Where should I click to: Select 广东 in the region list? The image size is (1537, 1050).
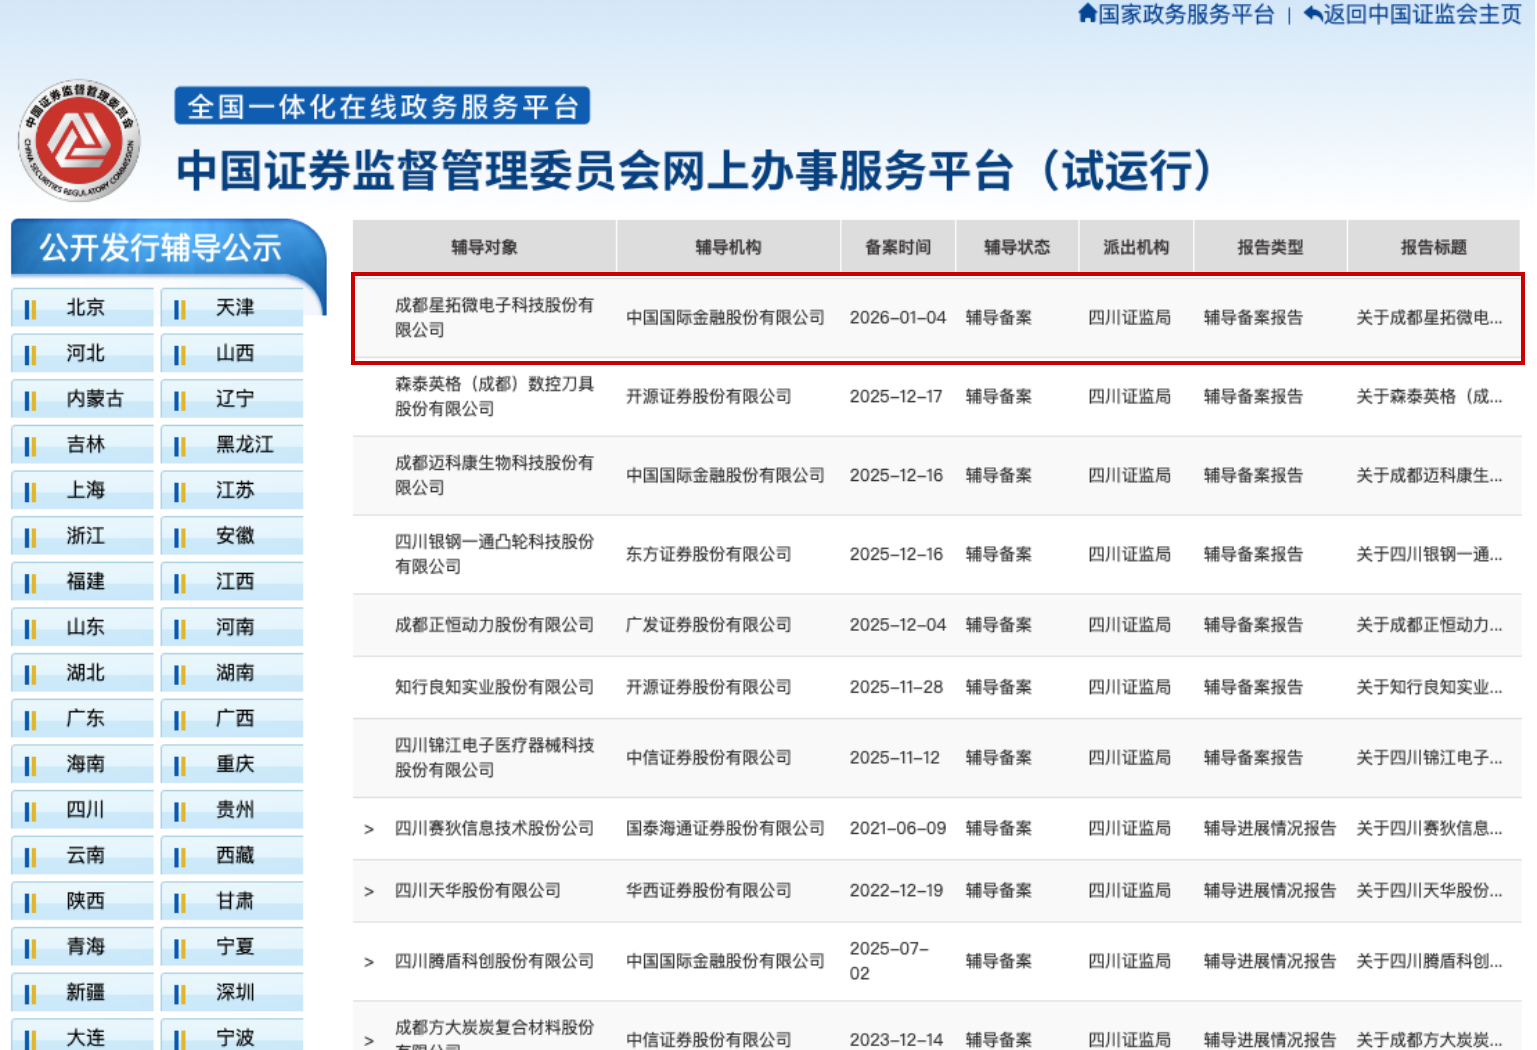coord(85,718)
